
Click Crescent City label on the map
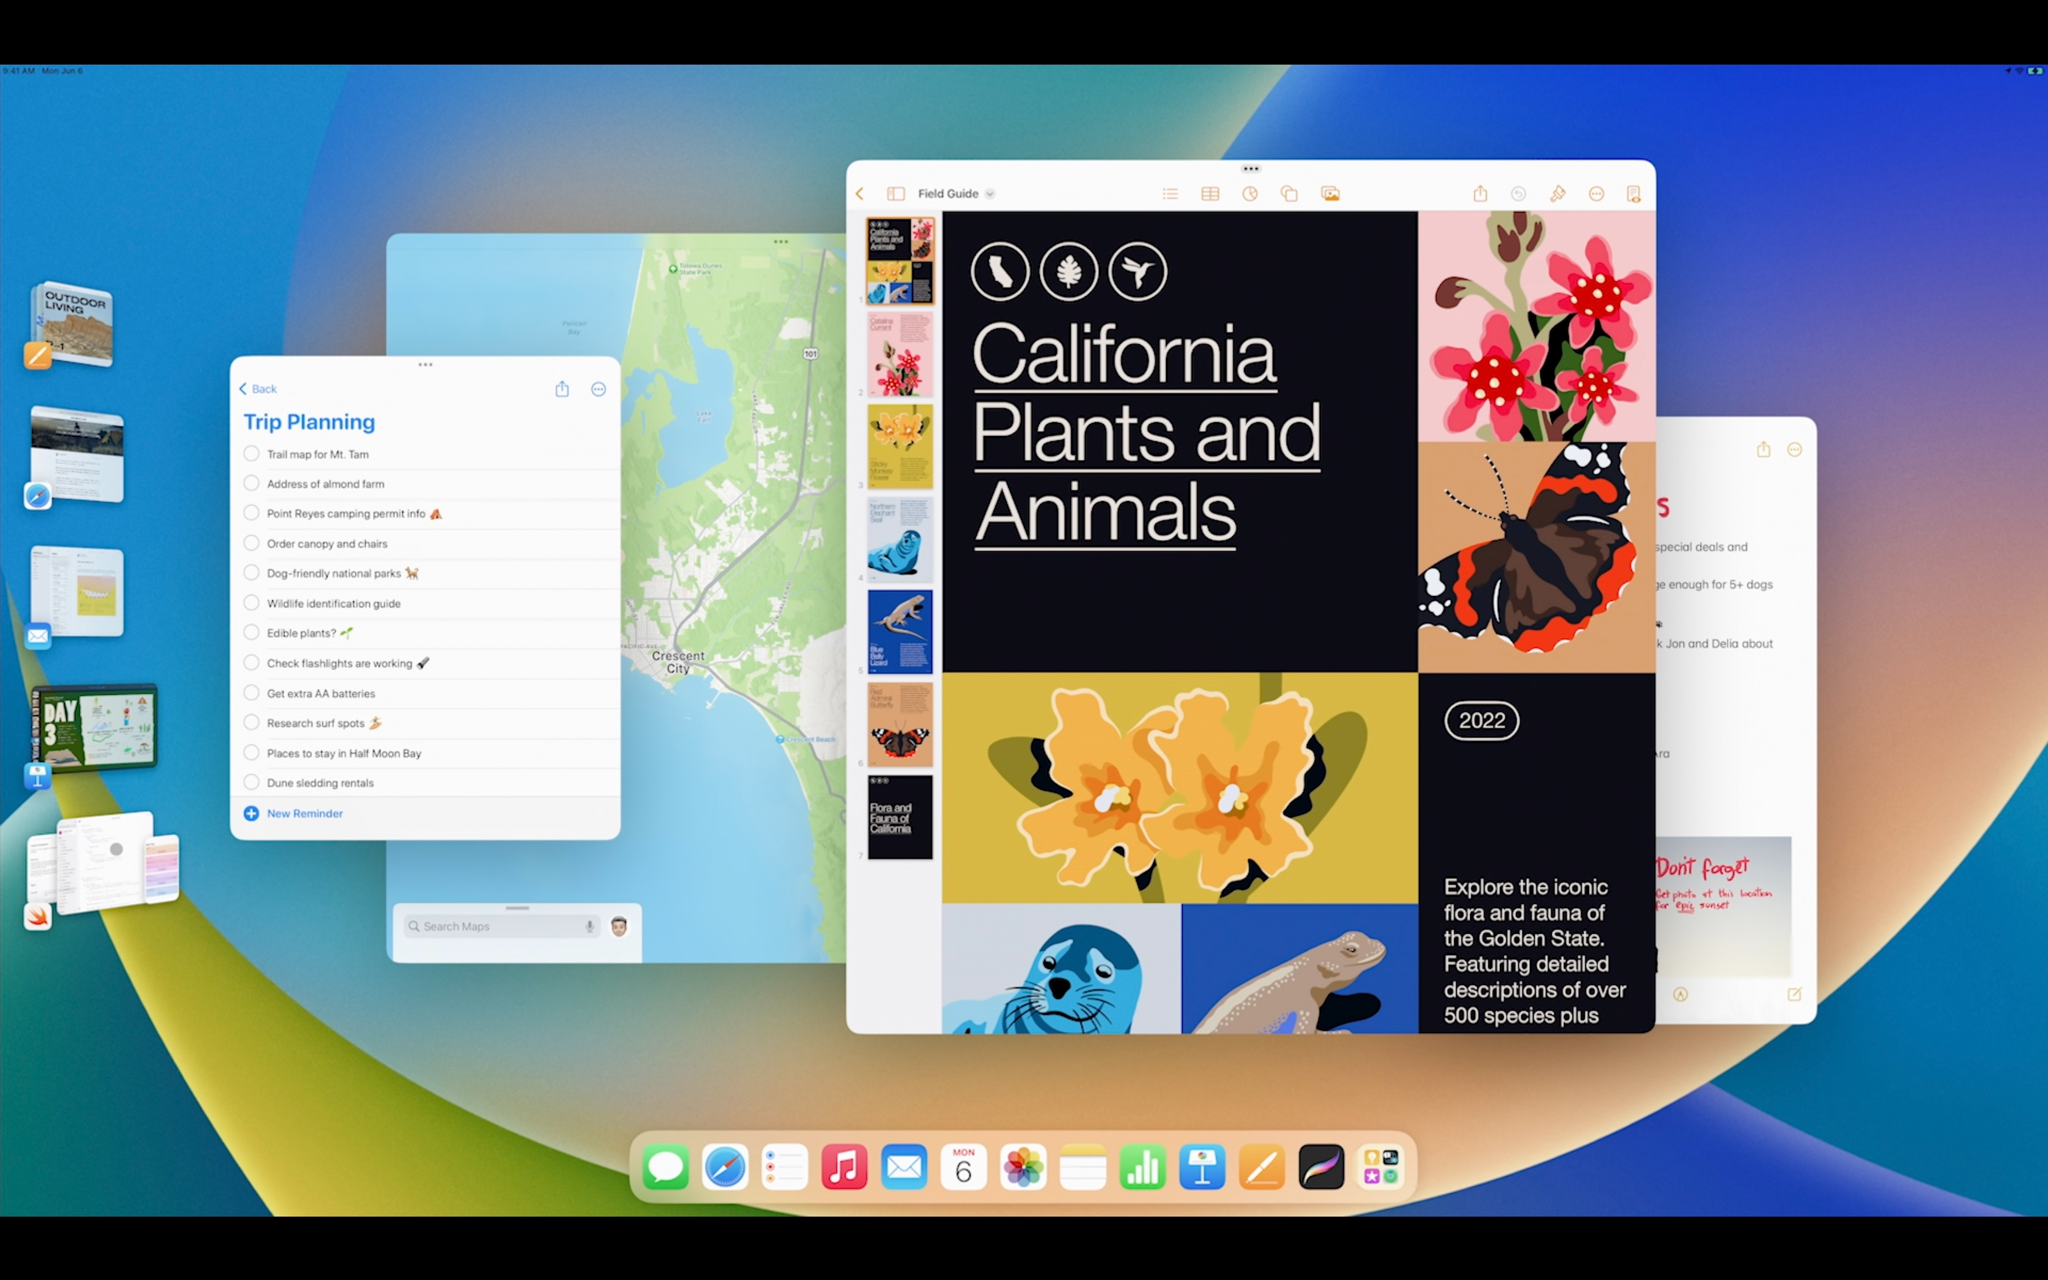click(x=678, y=662)
